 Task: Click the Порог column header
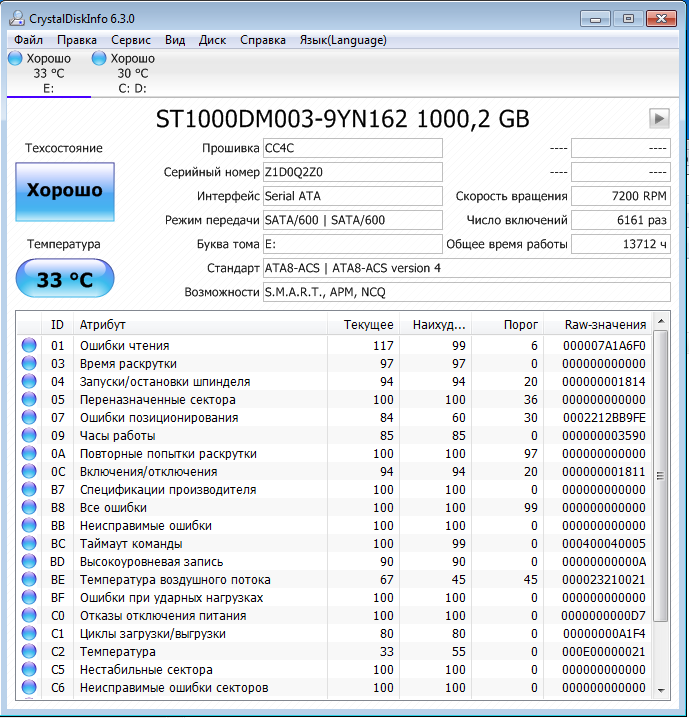coord(508,324)
